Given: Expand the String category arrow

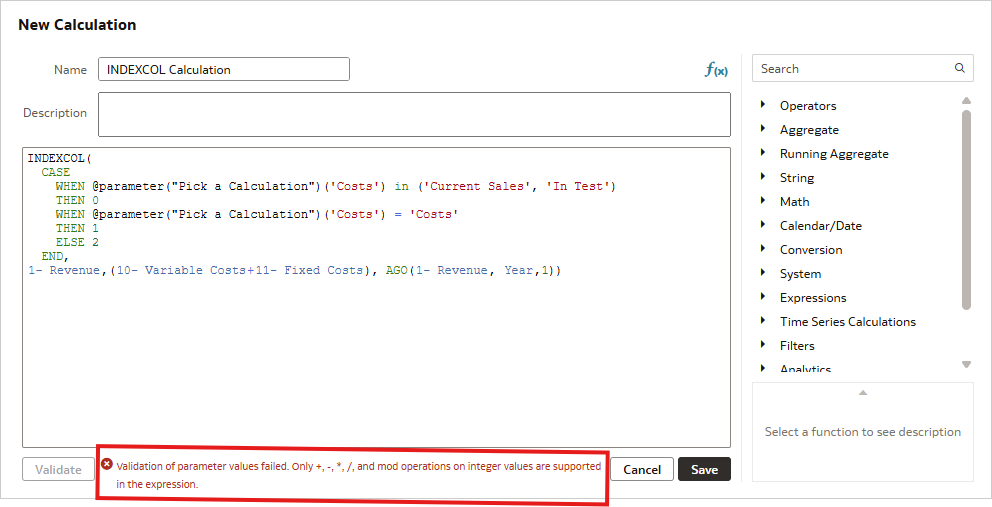Looking at the screenshot, I should coord(763,177).
